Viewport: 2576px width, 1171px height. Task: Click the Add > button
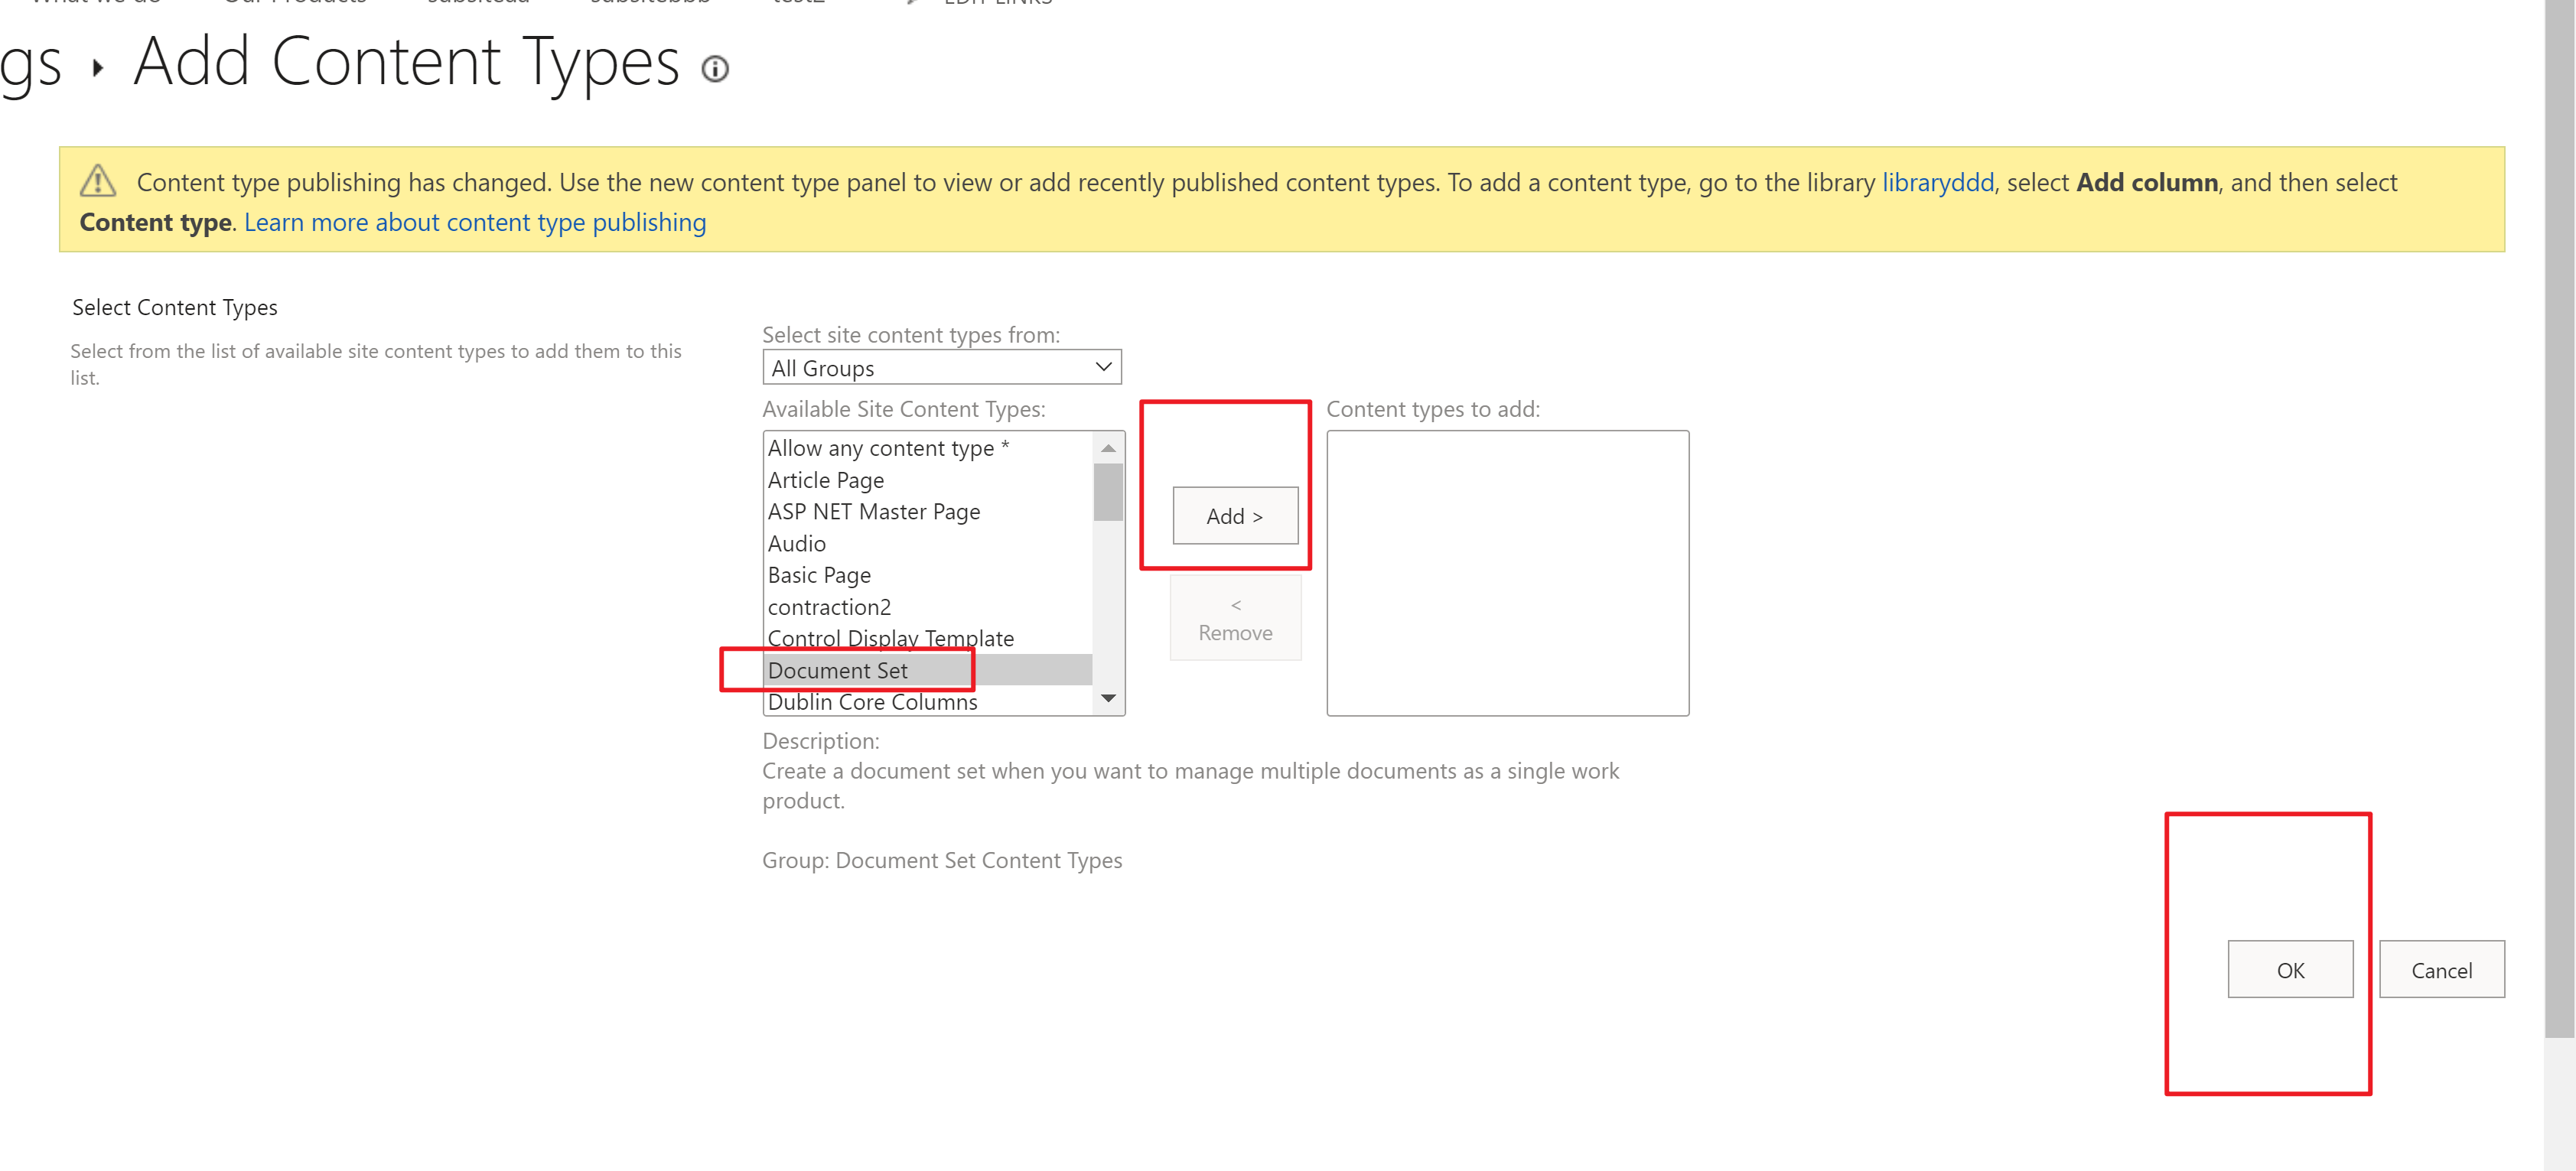click(x=1235, y=516)
